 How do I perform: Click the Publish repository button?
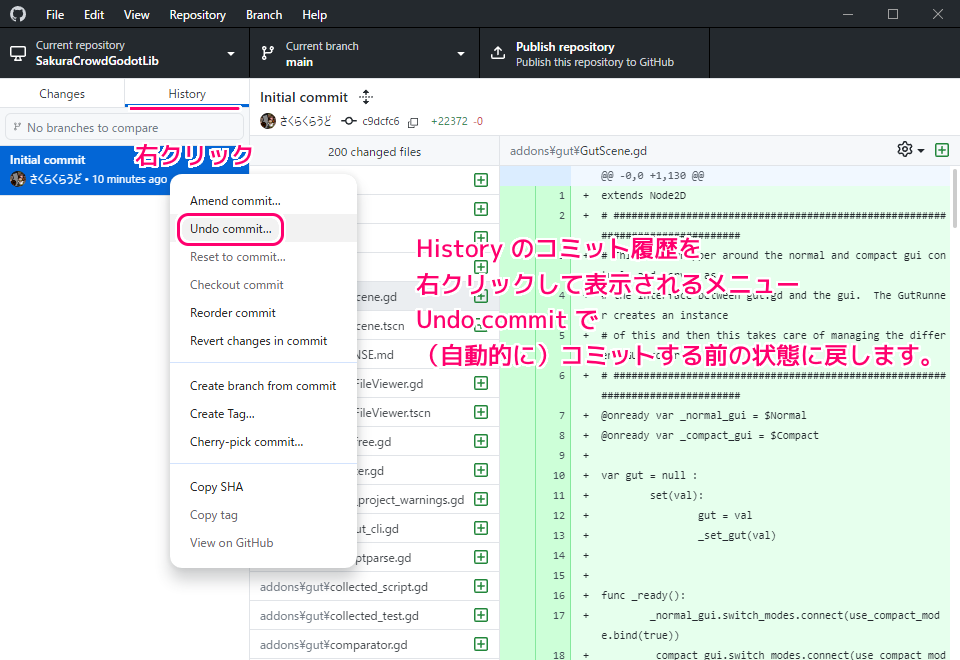click(594, 53)
